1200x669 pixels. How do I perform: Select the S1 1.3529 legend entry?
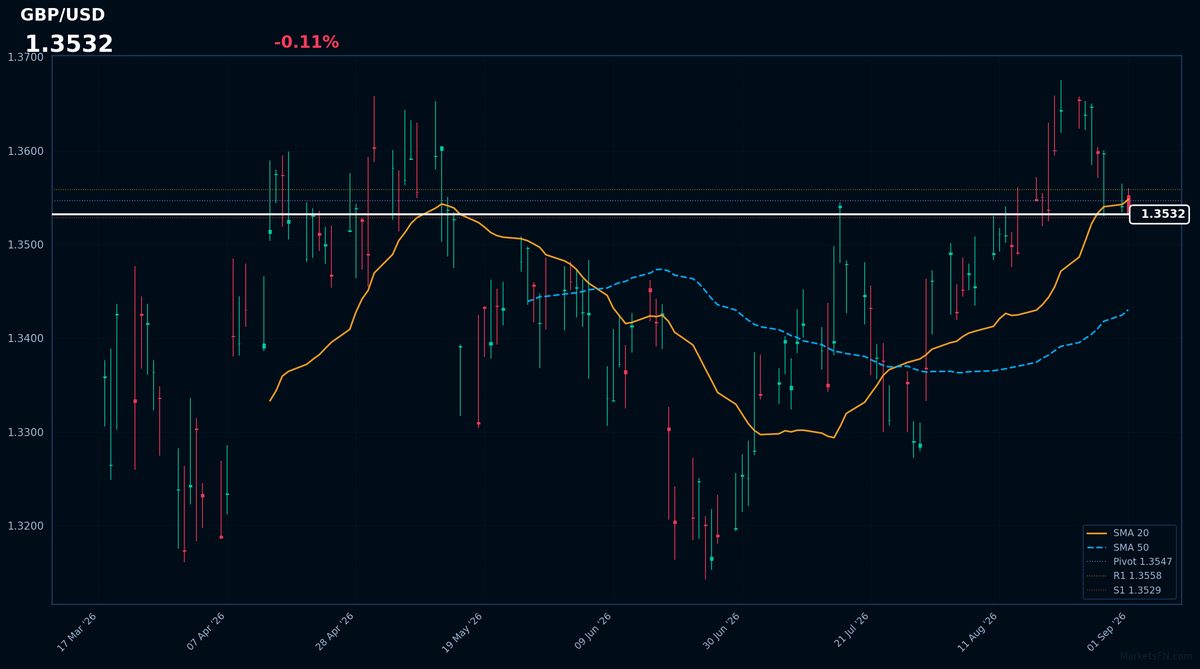click(1128, 590)
